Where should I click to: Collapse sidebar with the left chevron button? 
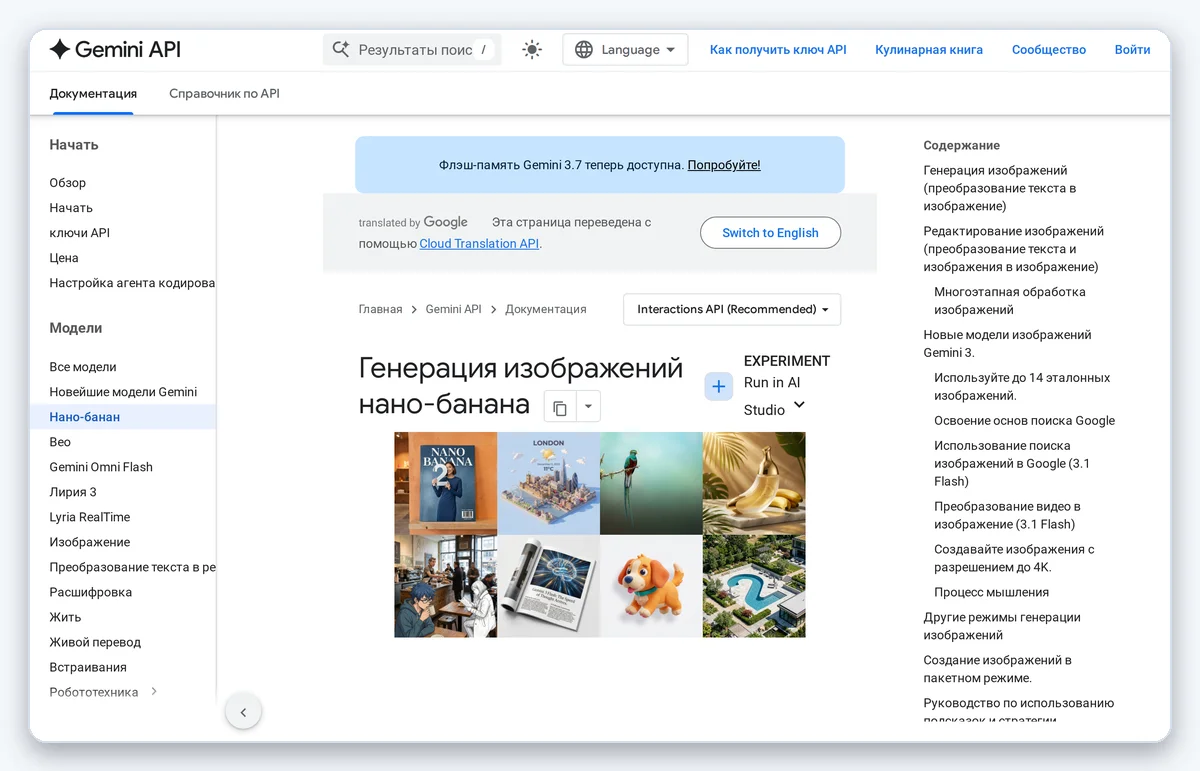click(x=243, y=713)
